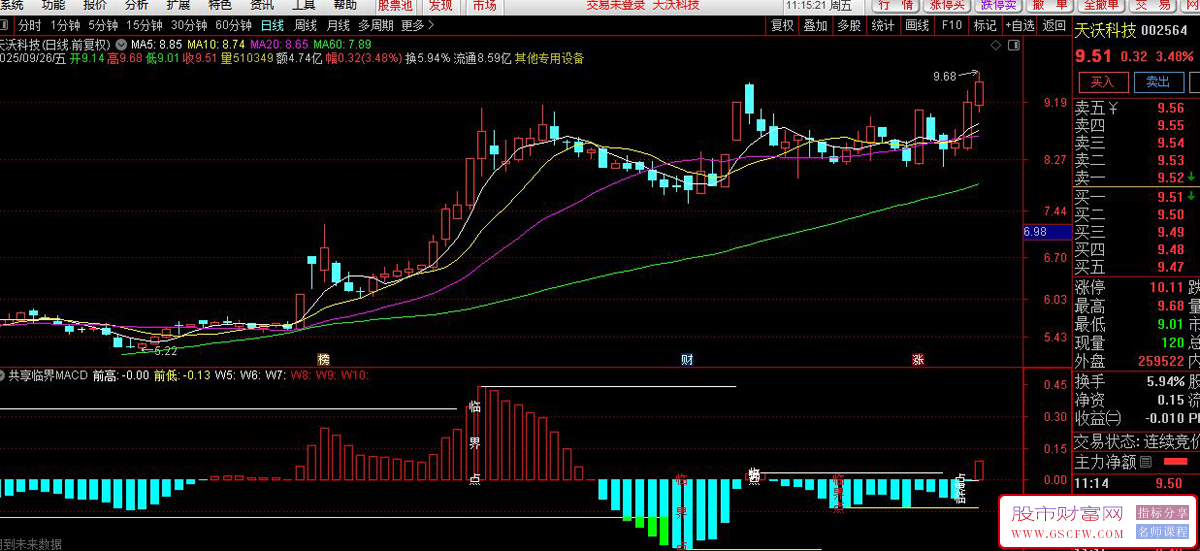Open the 分析 menu
The width and height of the screenshot is (1200, 551).
pos(136,5)
